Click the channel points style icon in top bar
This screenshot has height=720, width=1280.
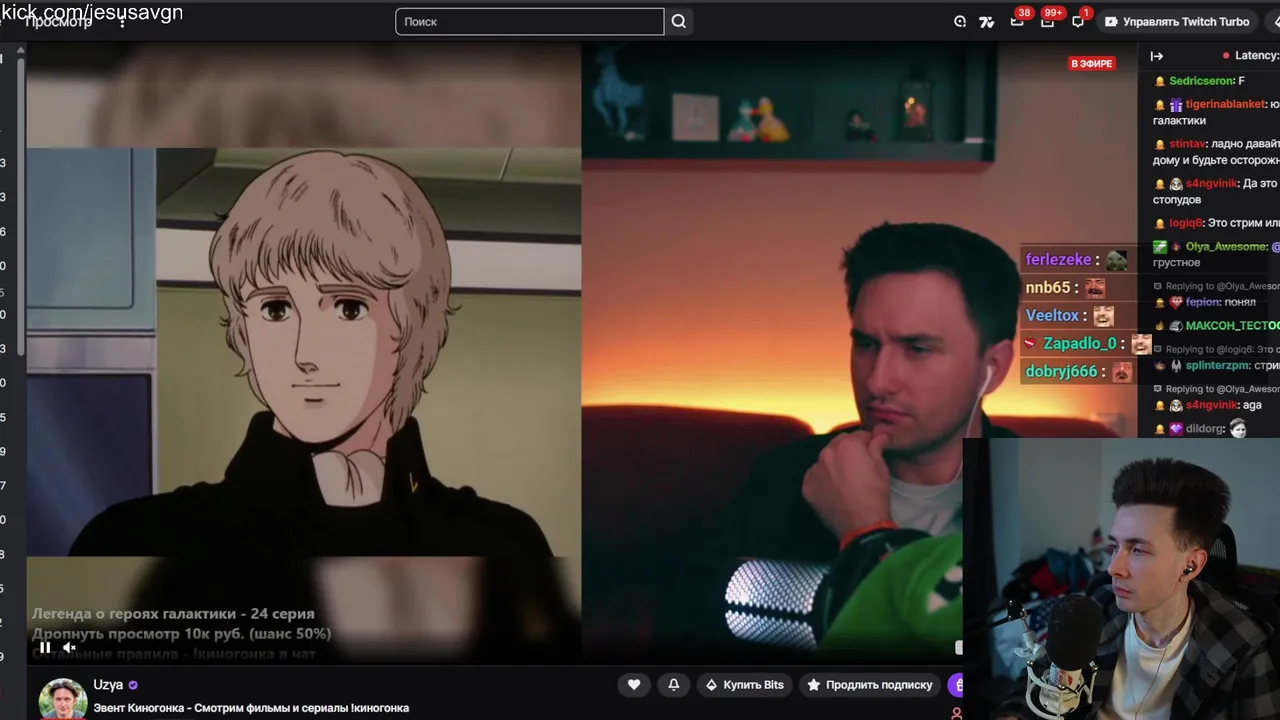coord(987,21)
